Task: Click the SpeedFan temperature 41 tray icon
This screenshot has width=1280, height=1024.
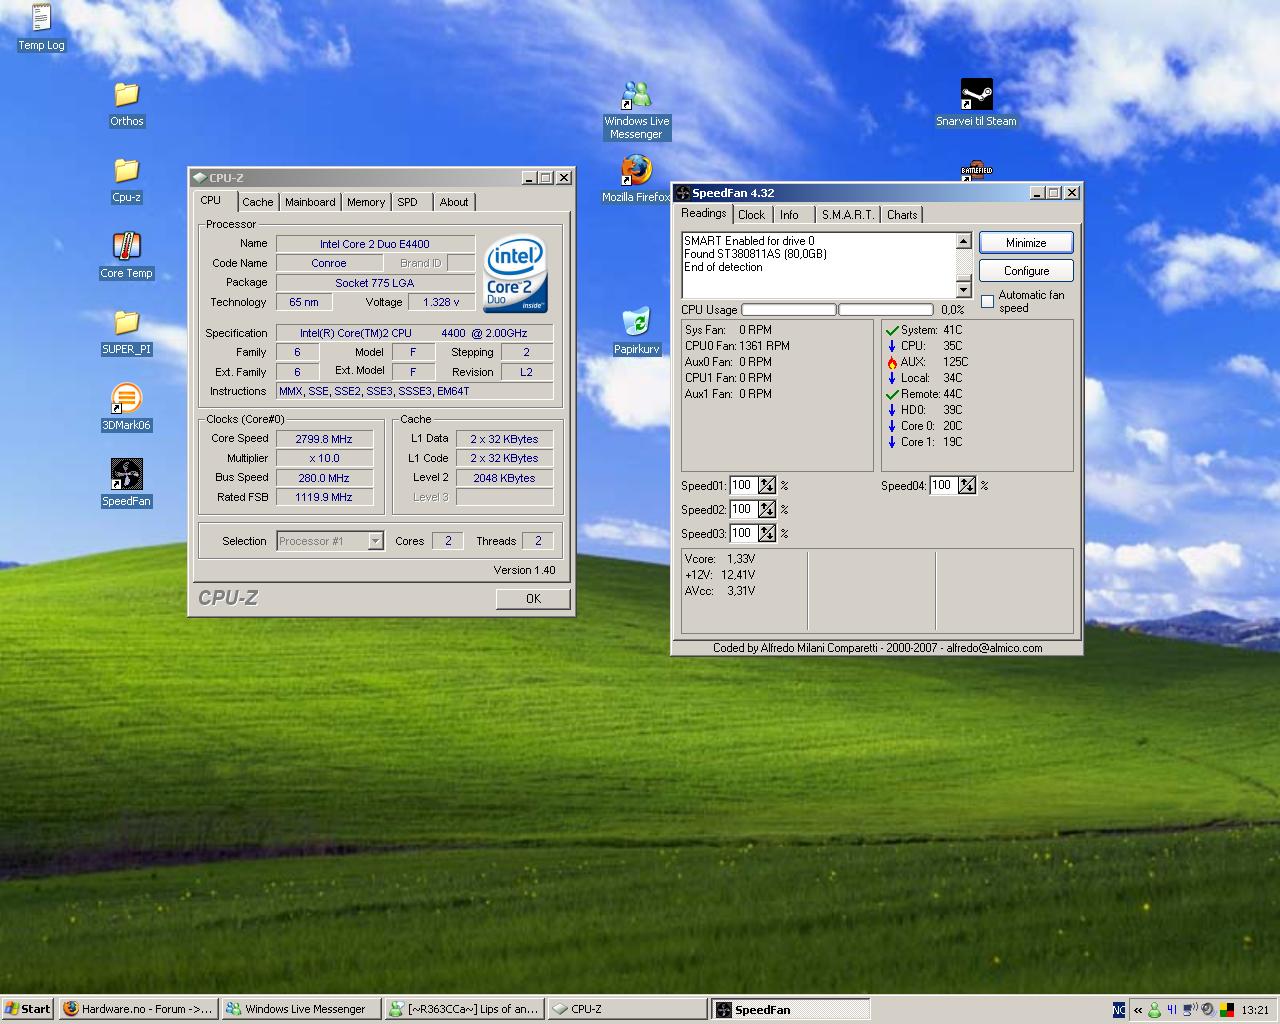Action: click(1172, 1010)
